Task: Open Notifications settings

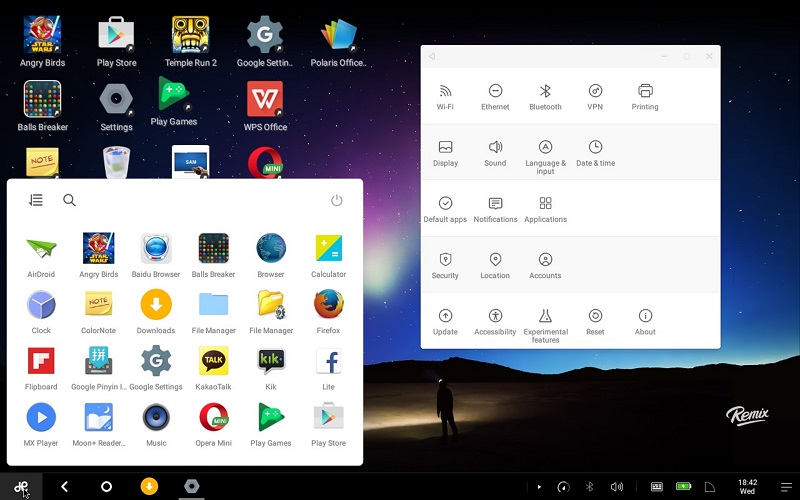Action: click(x=495, y=209)
